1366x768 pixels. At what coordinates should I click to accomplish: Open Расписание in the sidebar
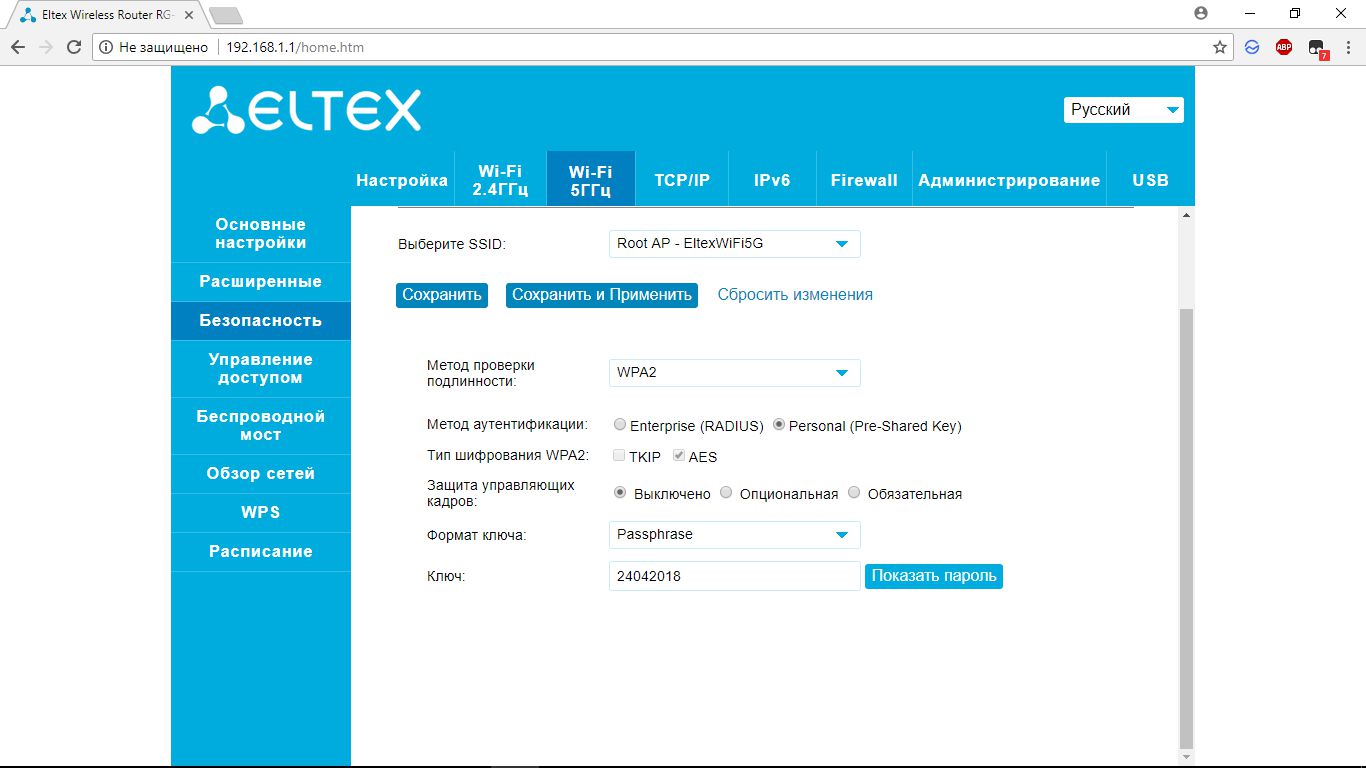tap(261, 552)
